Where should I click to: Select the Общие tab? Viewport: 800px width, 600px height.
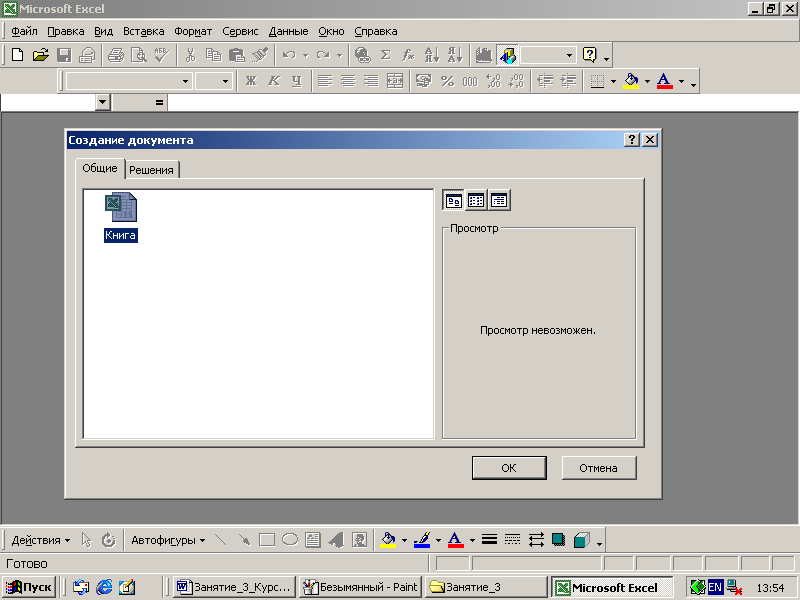pos(100,168)
